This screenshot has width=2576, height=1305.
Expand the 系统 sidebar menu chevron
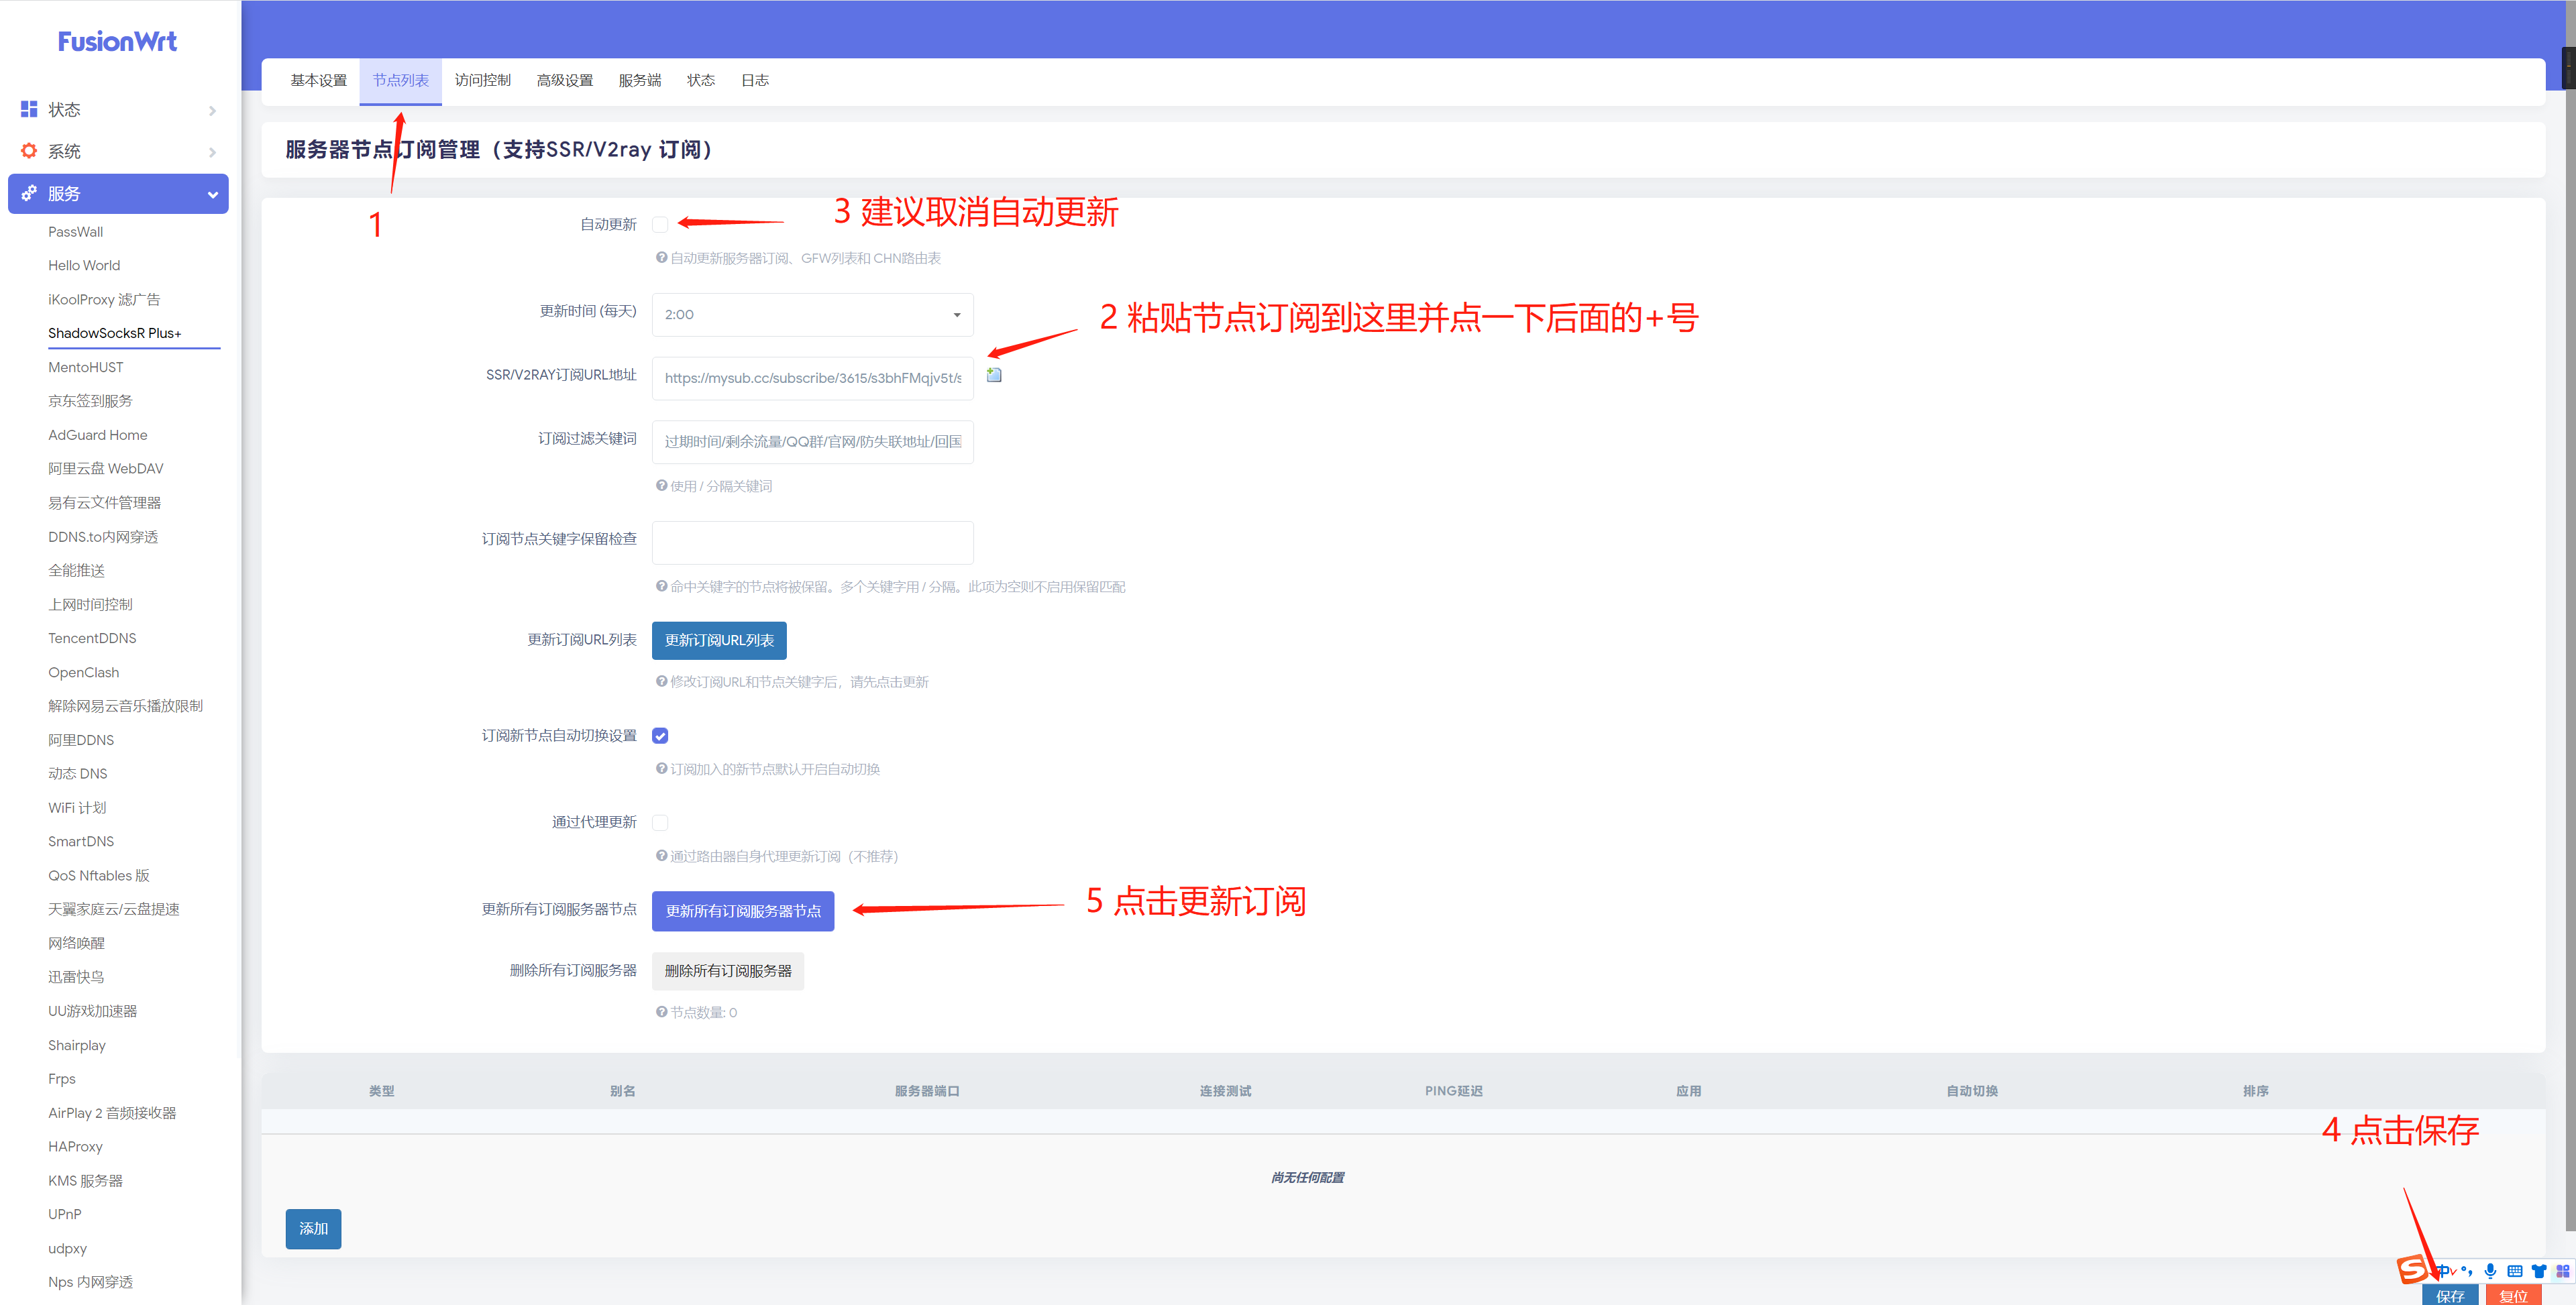(212, 152)
